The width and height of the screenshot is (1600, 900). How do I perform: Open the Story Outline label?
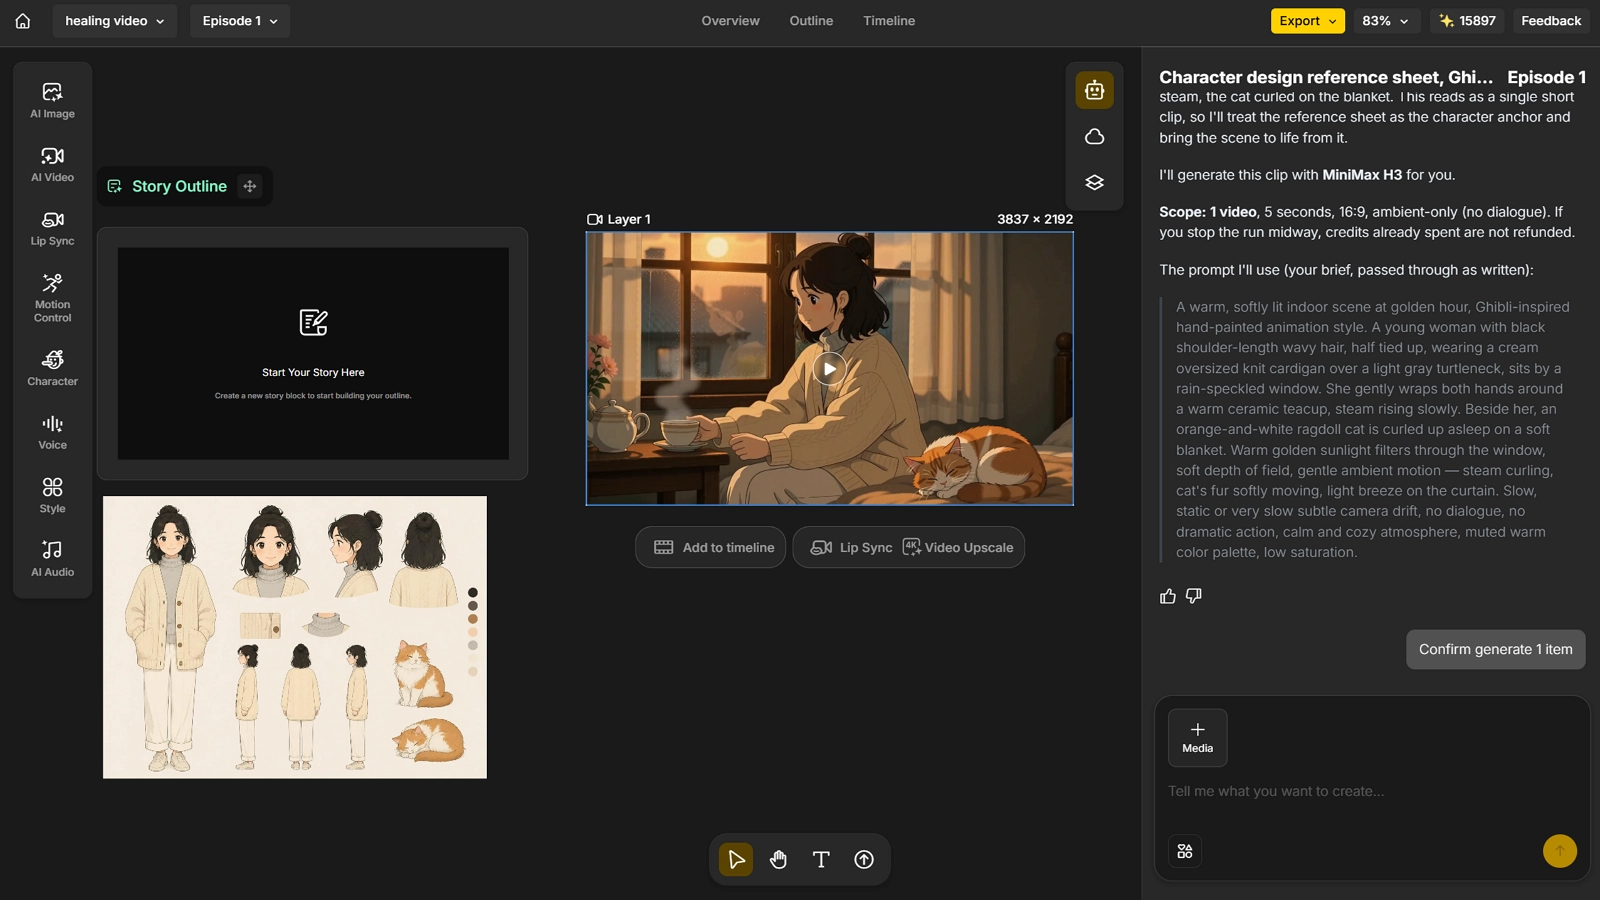pyautogui.click(x=179, y=186)
